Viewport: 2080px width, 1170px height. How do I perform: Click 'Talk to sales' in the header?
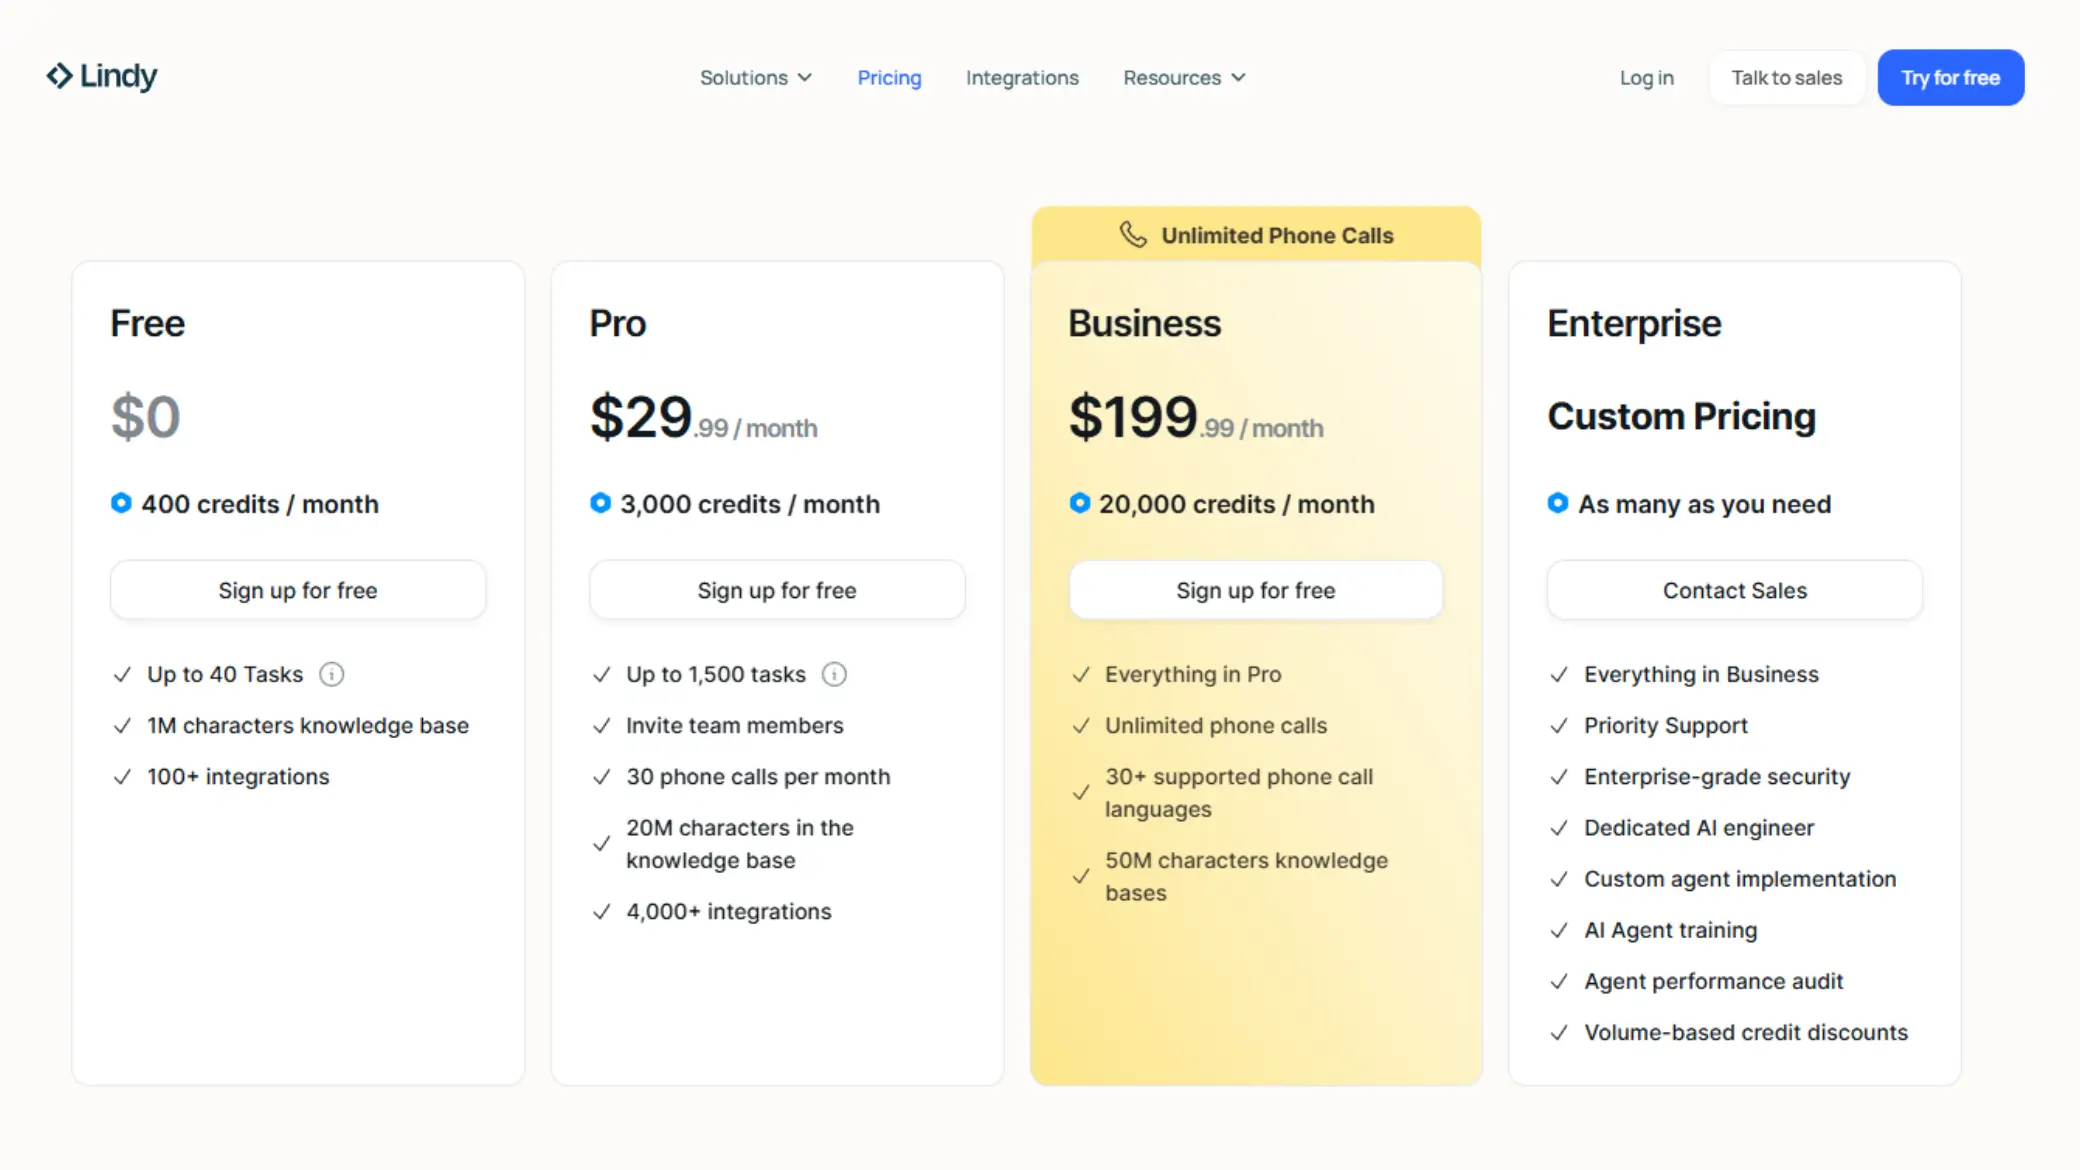(x=1786, y=77)
